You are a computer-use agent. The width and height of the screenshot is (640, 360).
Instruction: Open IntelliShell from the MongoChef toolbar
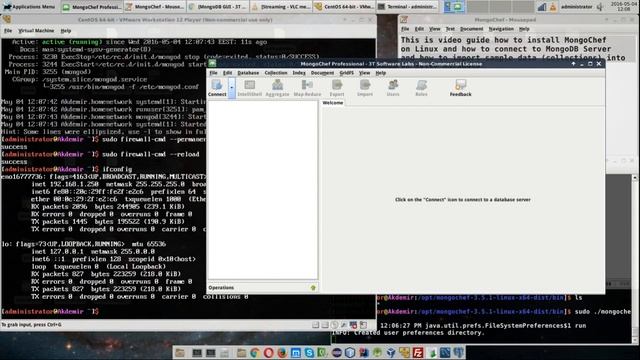point(249,88)
